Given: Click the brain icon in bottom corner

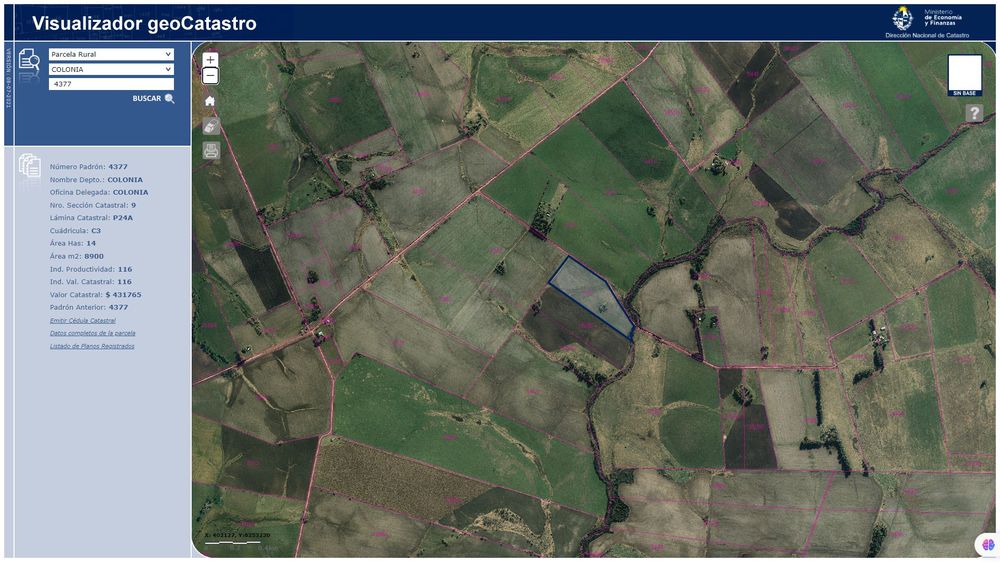Looking at the screenshot, I should [x=985, y=545].
